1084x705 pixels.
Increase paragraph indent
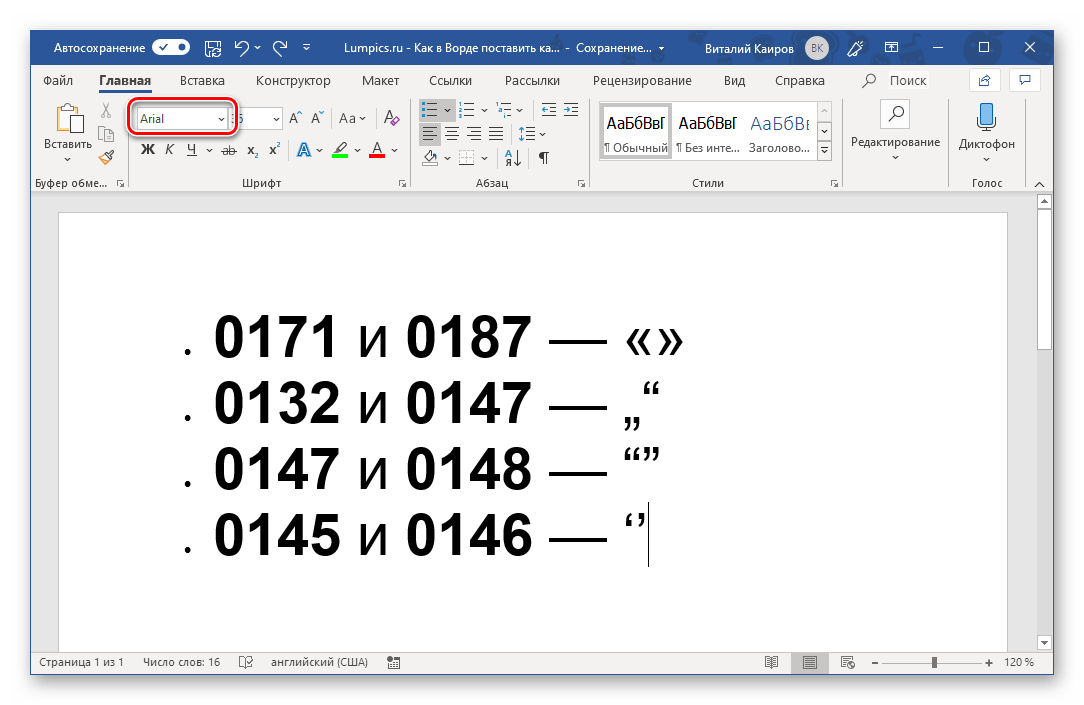point(571,110)
